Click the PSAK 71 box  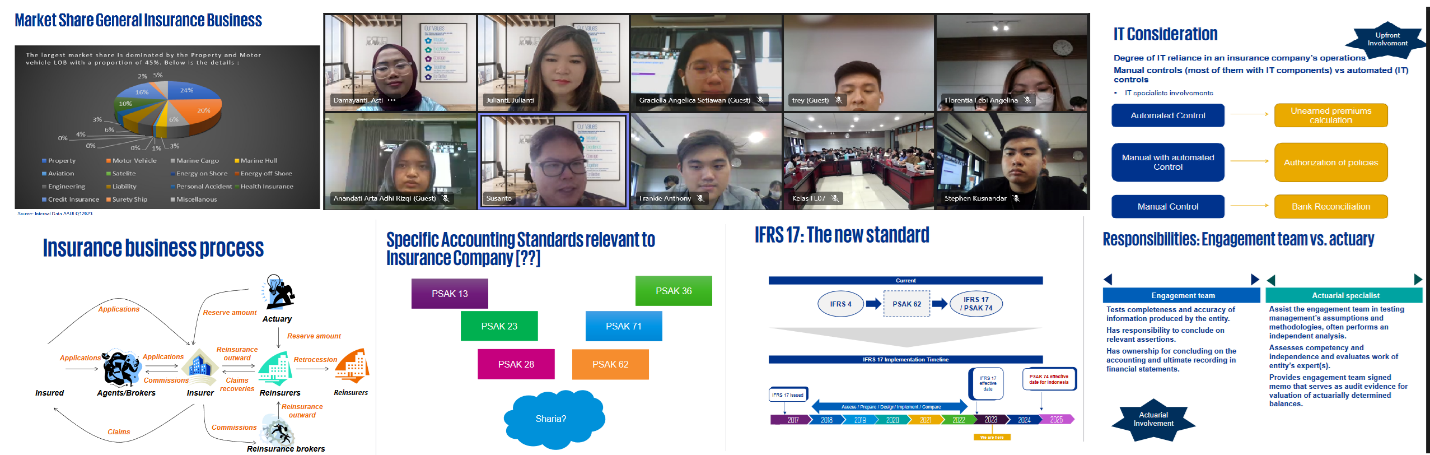pyautogui.click(x=624, y=327)
